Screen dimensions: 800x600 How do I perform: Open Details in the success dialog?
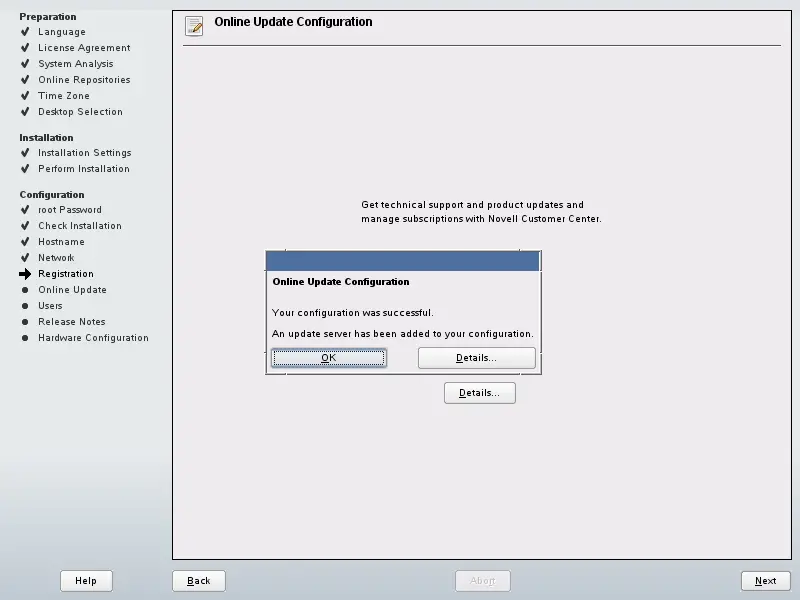[x=477, y=358]
